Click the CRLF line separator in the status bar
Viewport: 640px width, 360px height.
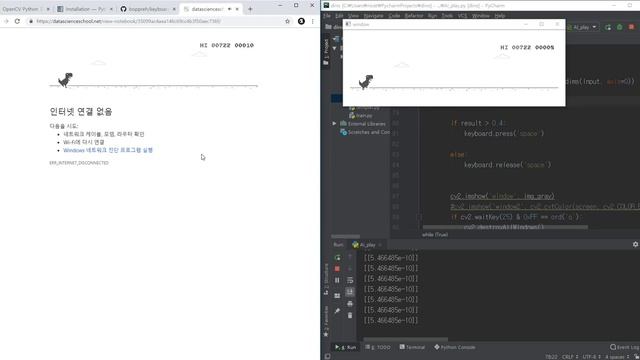tap(570, 357)
